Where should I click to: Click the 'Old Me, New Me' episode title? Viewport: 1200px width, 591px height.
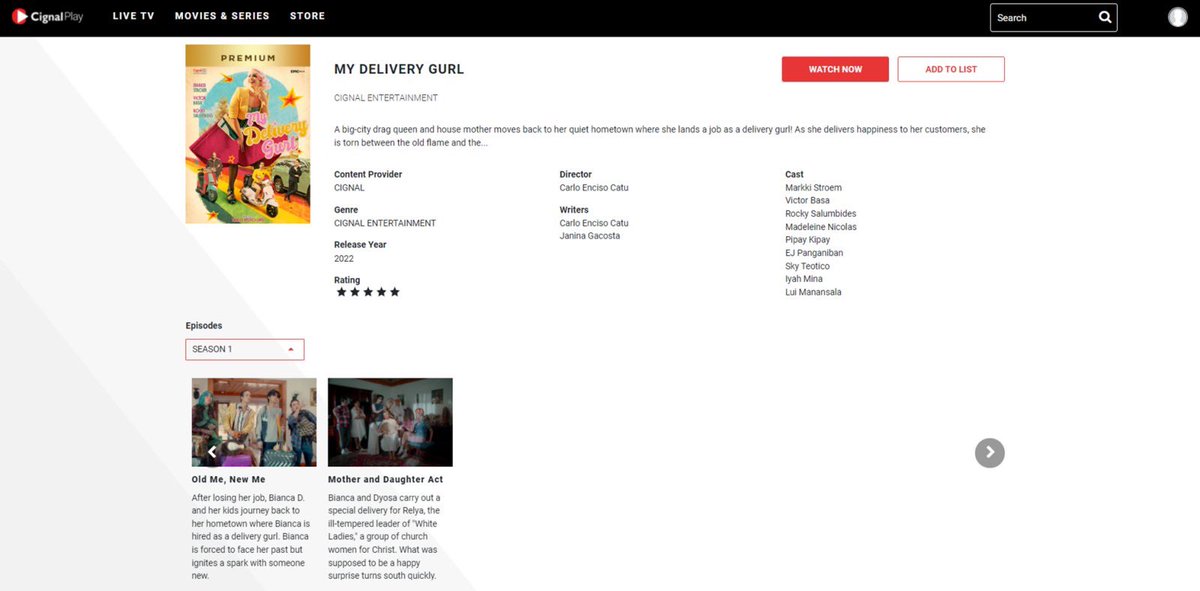tap(229, 480)
